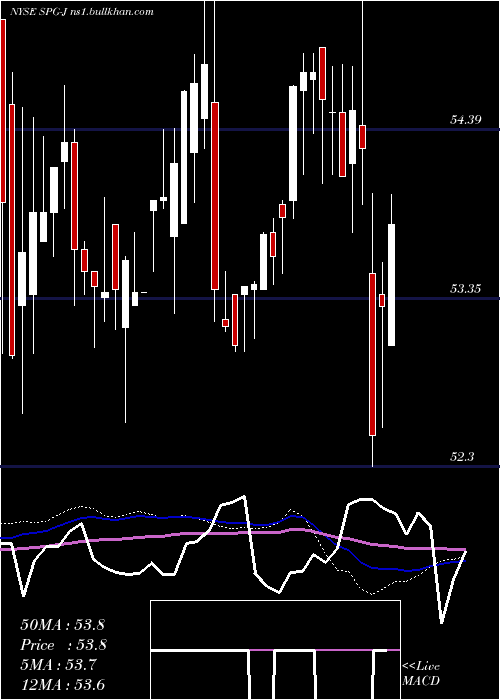Click the 52.3 price level label
This screenshot has height=700, width=500.
coord(462,457)
